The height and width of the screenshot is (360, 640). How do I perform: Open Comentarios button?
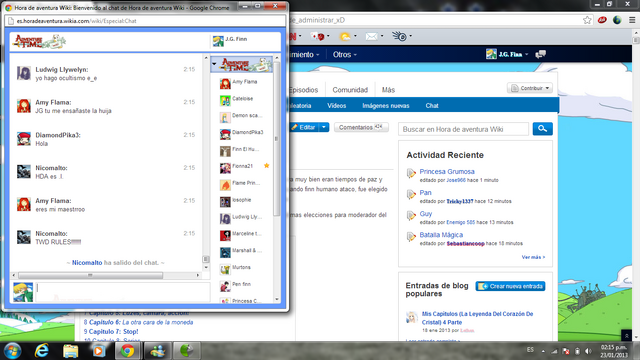point(361,127)
